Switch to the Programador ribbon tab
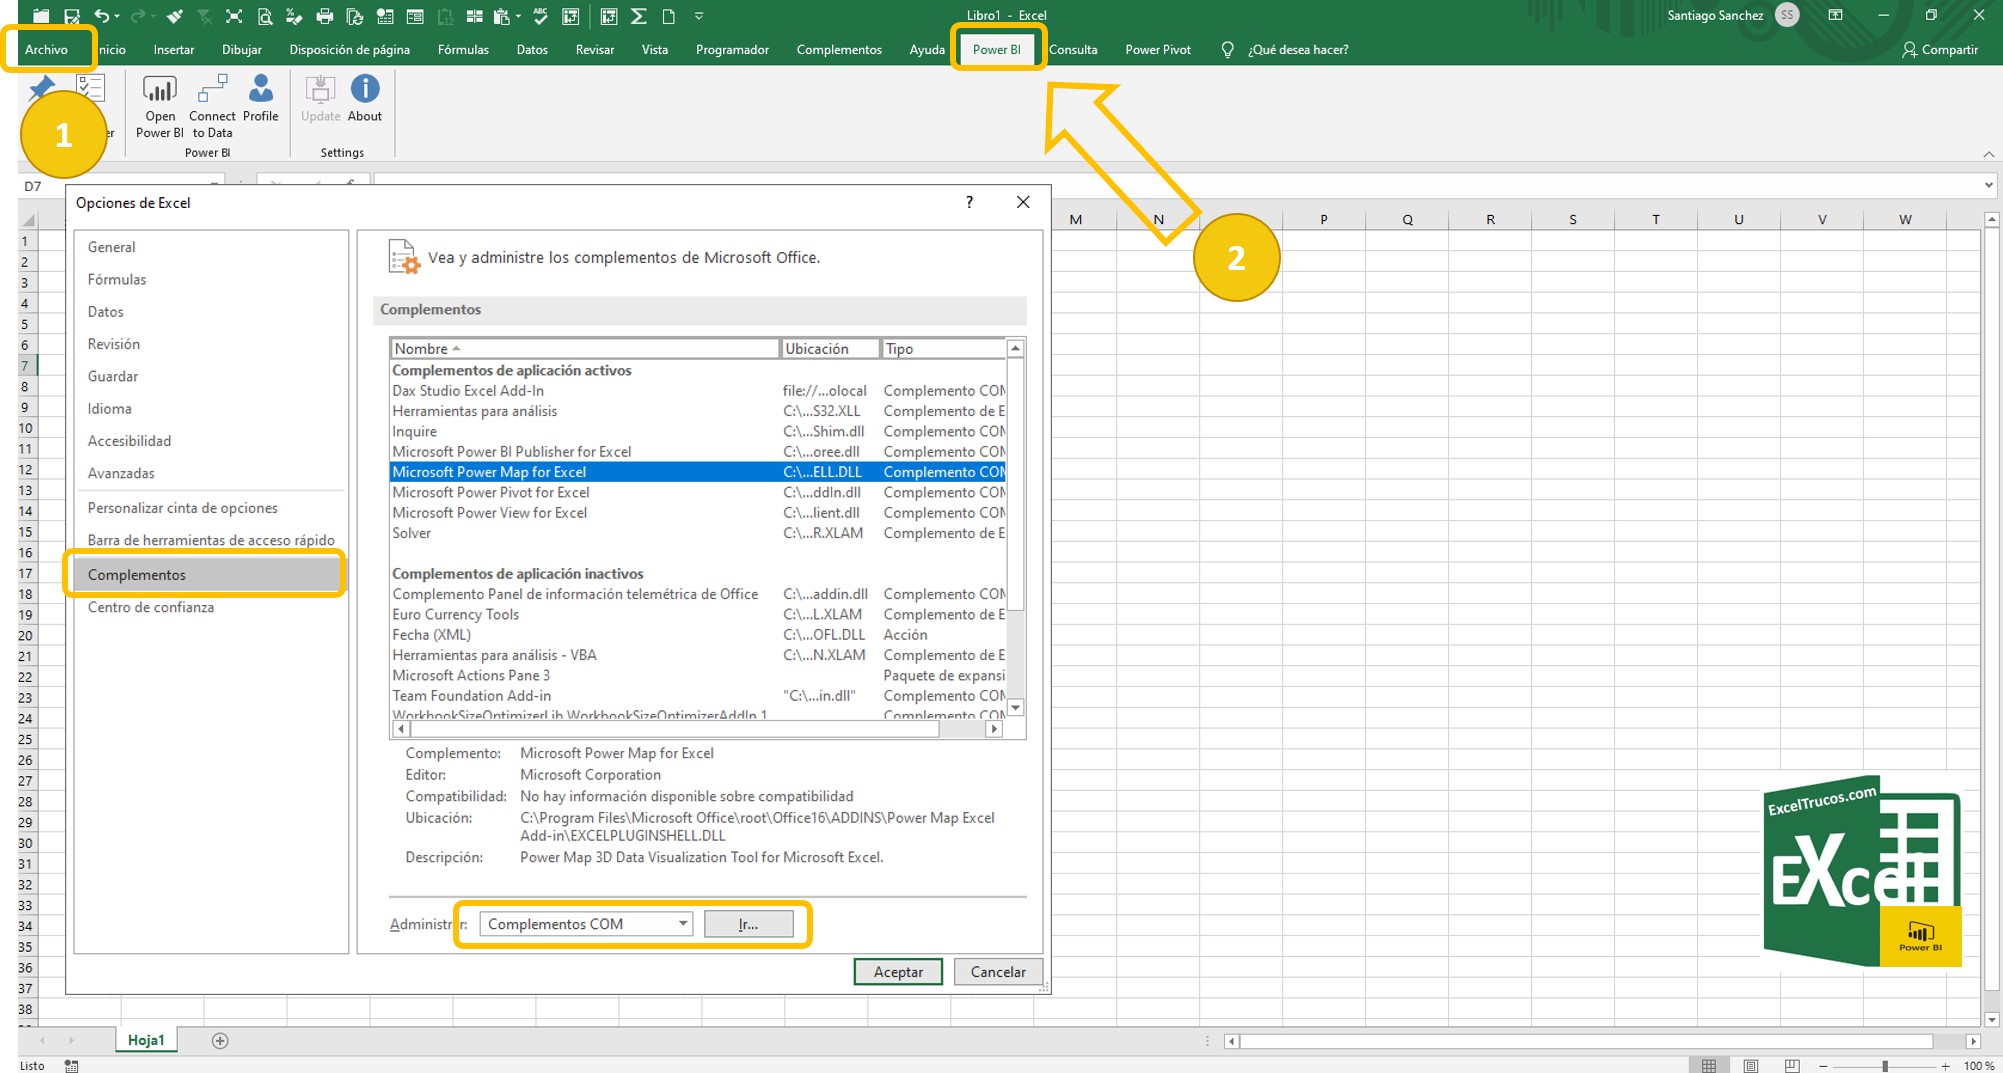The height and width of the screenshot is (1073, 2003). pyautogui.click(x=732, y=49)
